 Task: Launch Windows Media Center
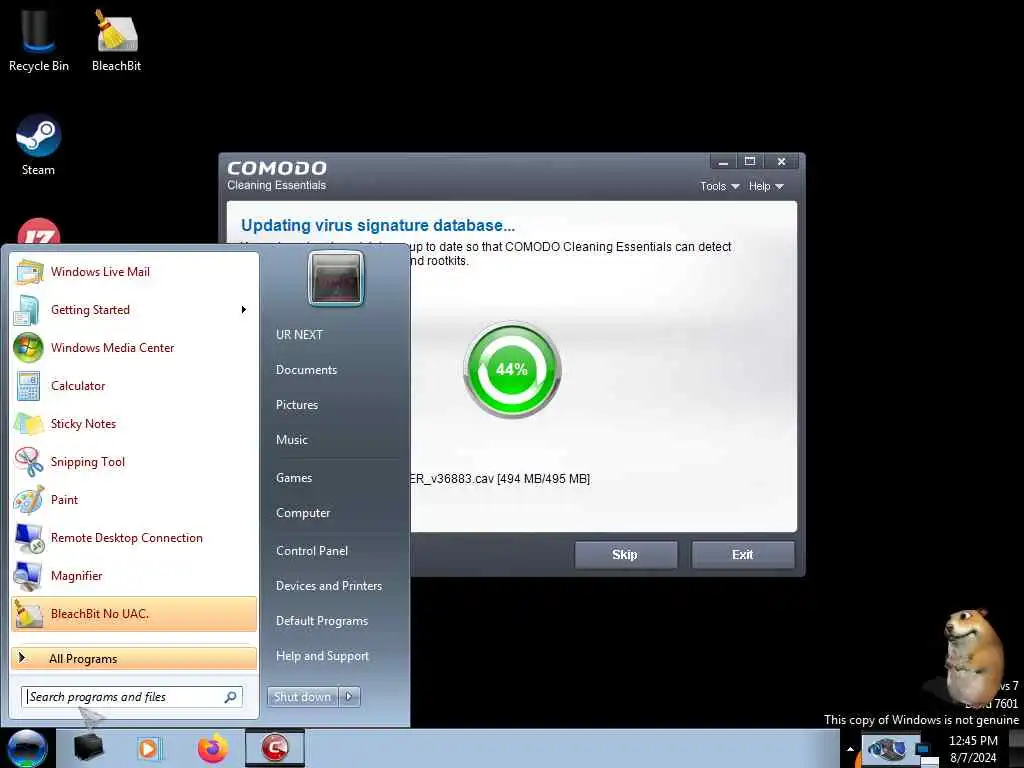[x=134, y=347]
